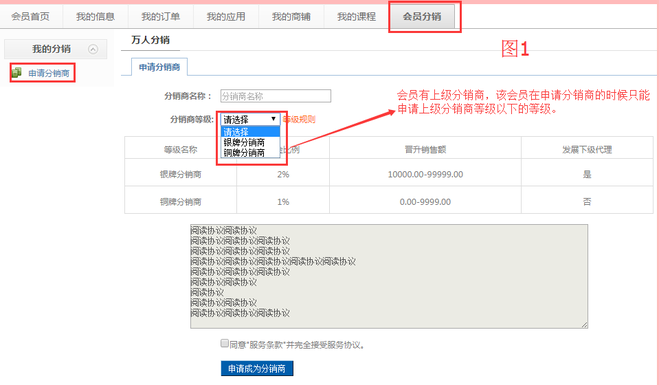Viewport: 659px width, 385px height.
Task: Open the 我的应用 tab
Action: 226,16
